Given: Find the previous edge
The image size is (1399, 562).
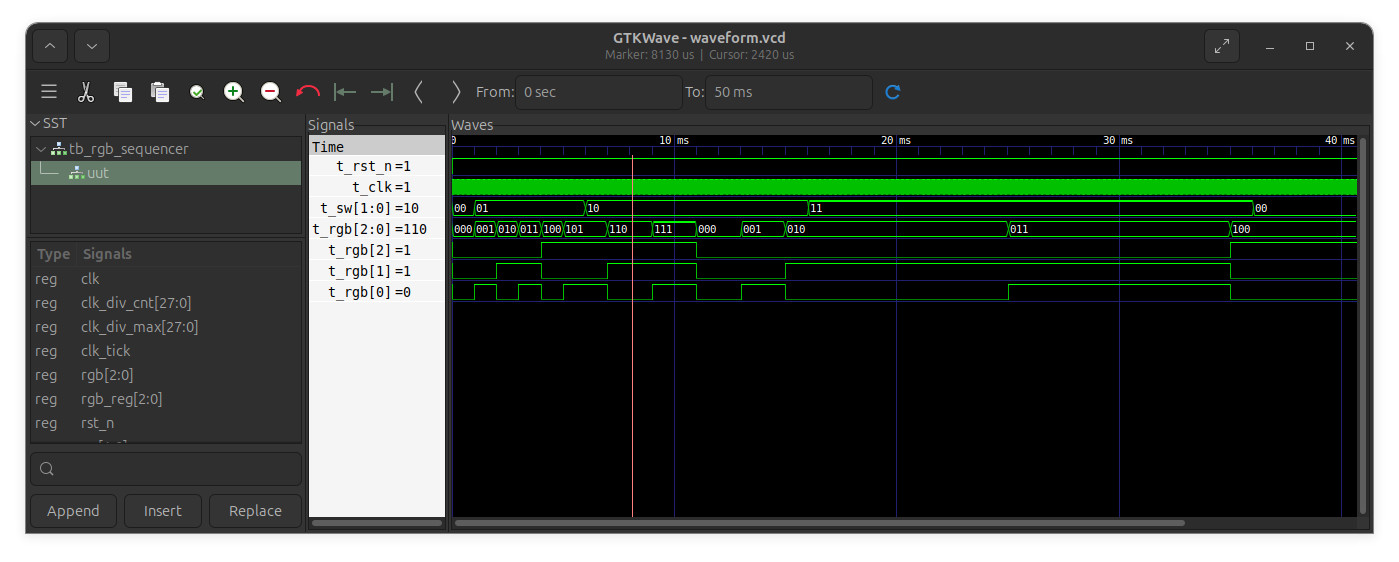Looking at the screenshot, I should point(419,92).
